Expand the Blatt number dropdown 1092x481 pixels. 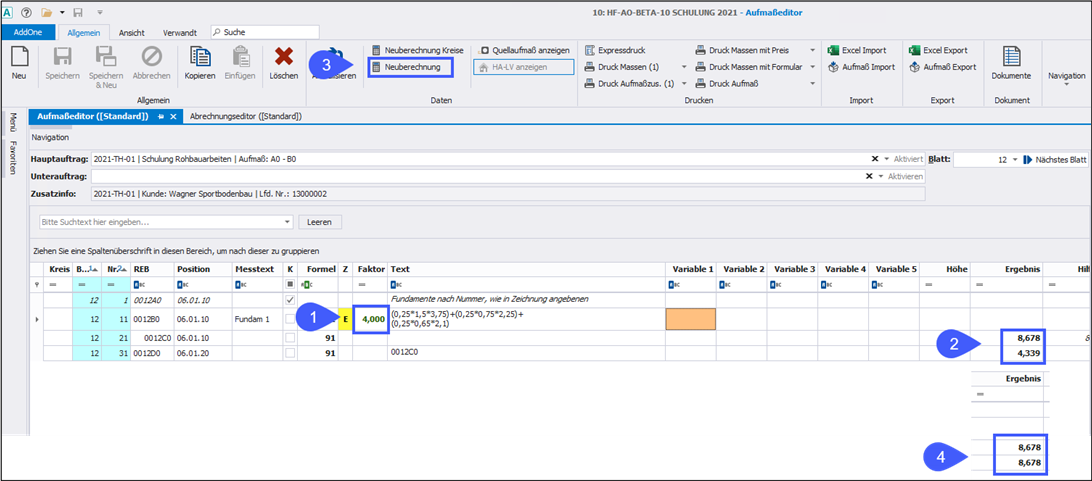pyautogui.click(x=1014, y=160)
